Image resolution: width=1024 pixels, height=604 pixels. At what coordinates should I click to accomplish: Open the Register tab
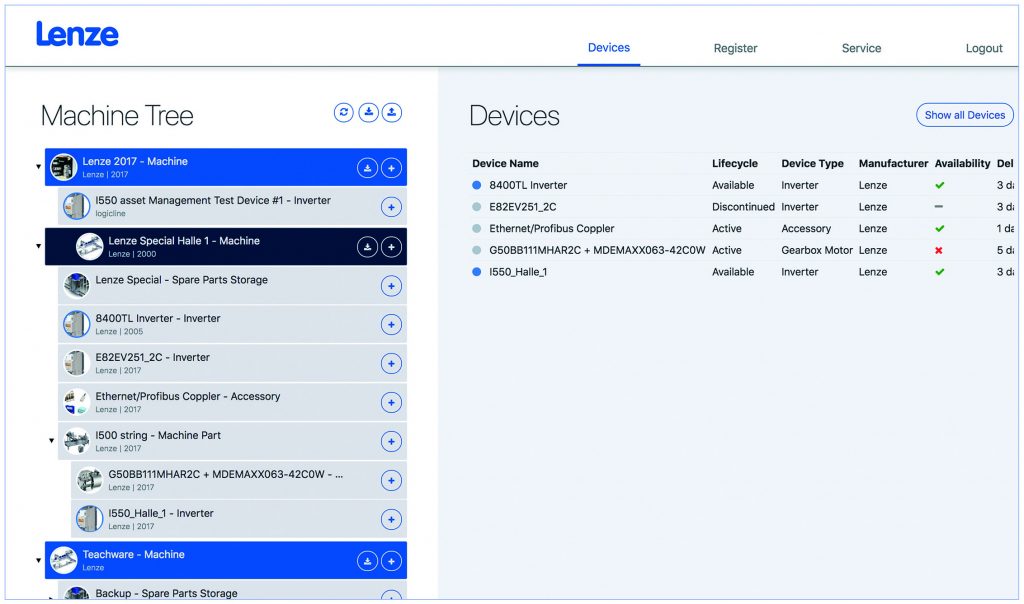[735, 48]
